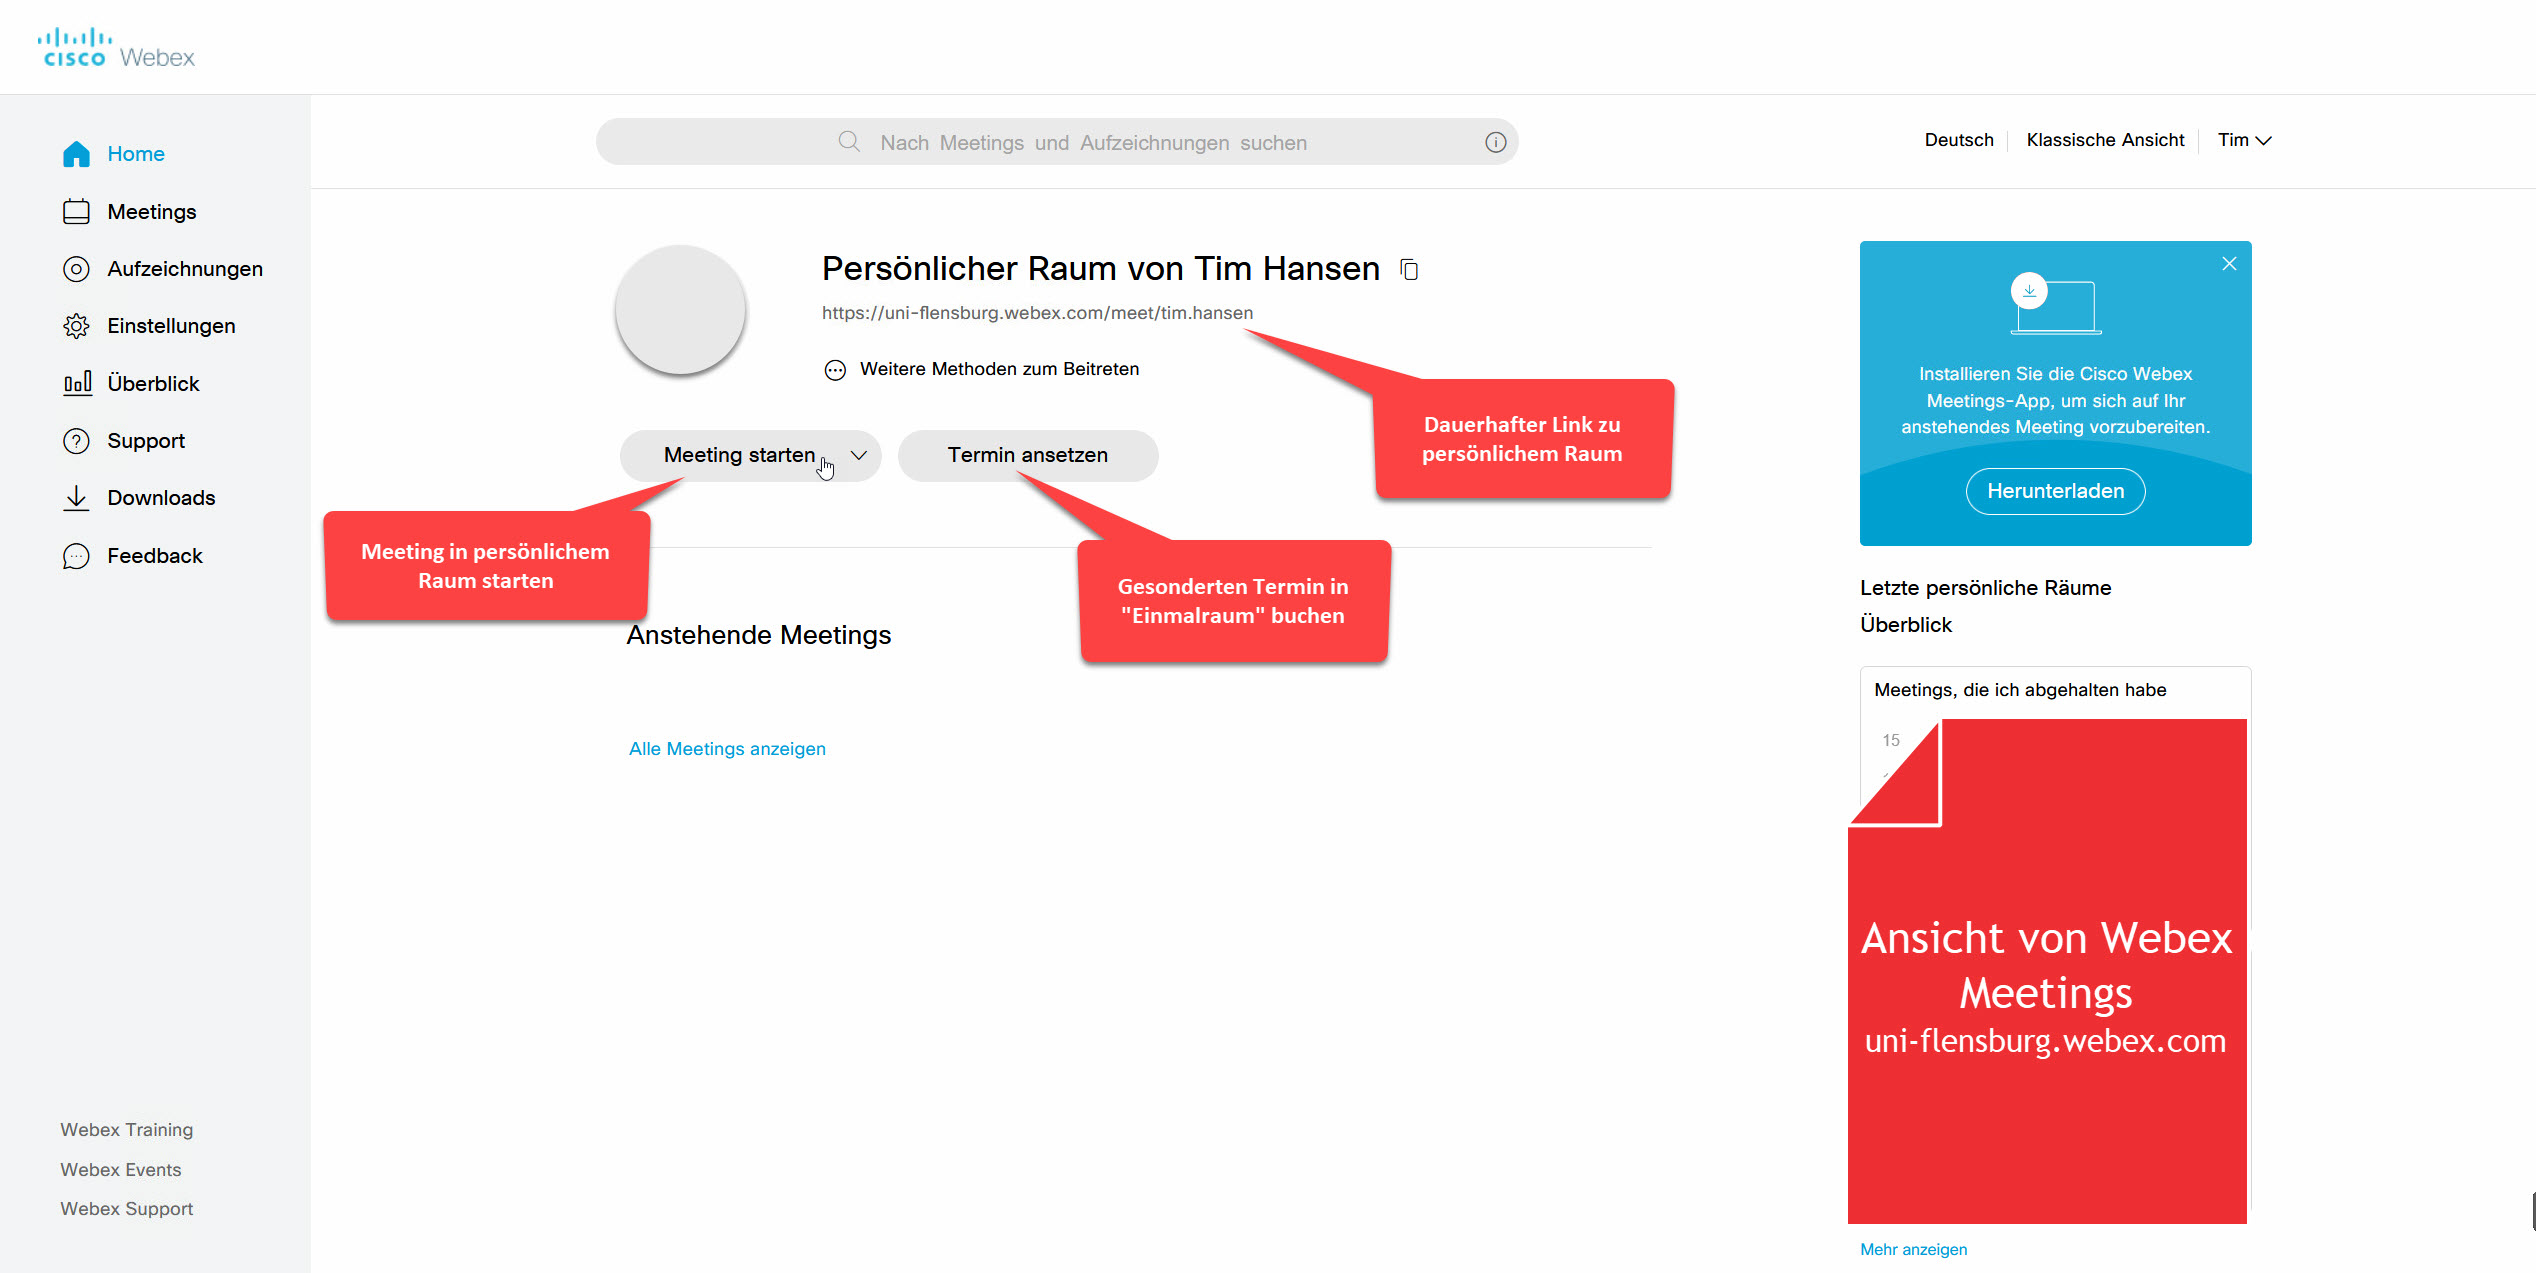Click the Aufzeichnungen recordings icon
This screenshot has height=1273, width=2536.
[76, 269]
